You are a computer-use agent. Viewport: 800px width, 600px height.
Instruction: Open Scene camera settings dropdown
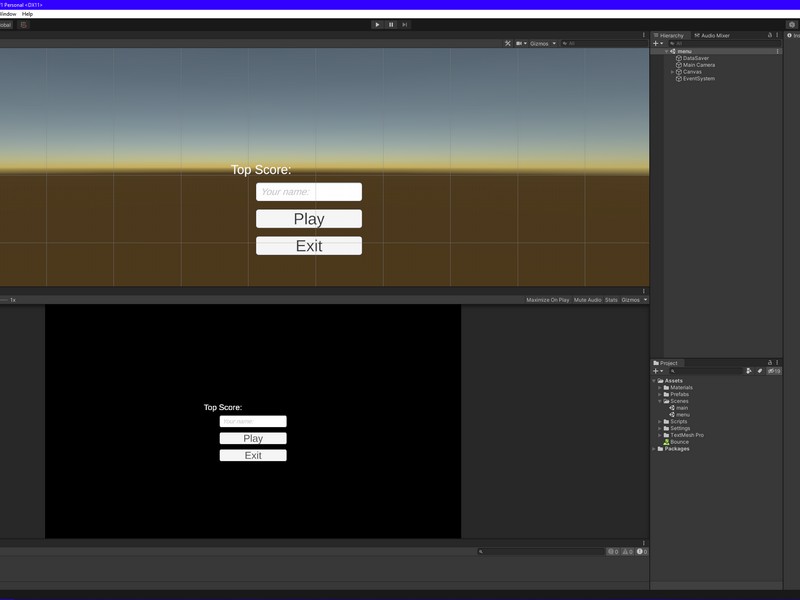[522, 44]
